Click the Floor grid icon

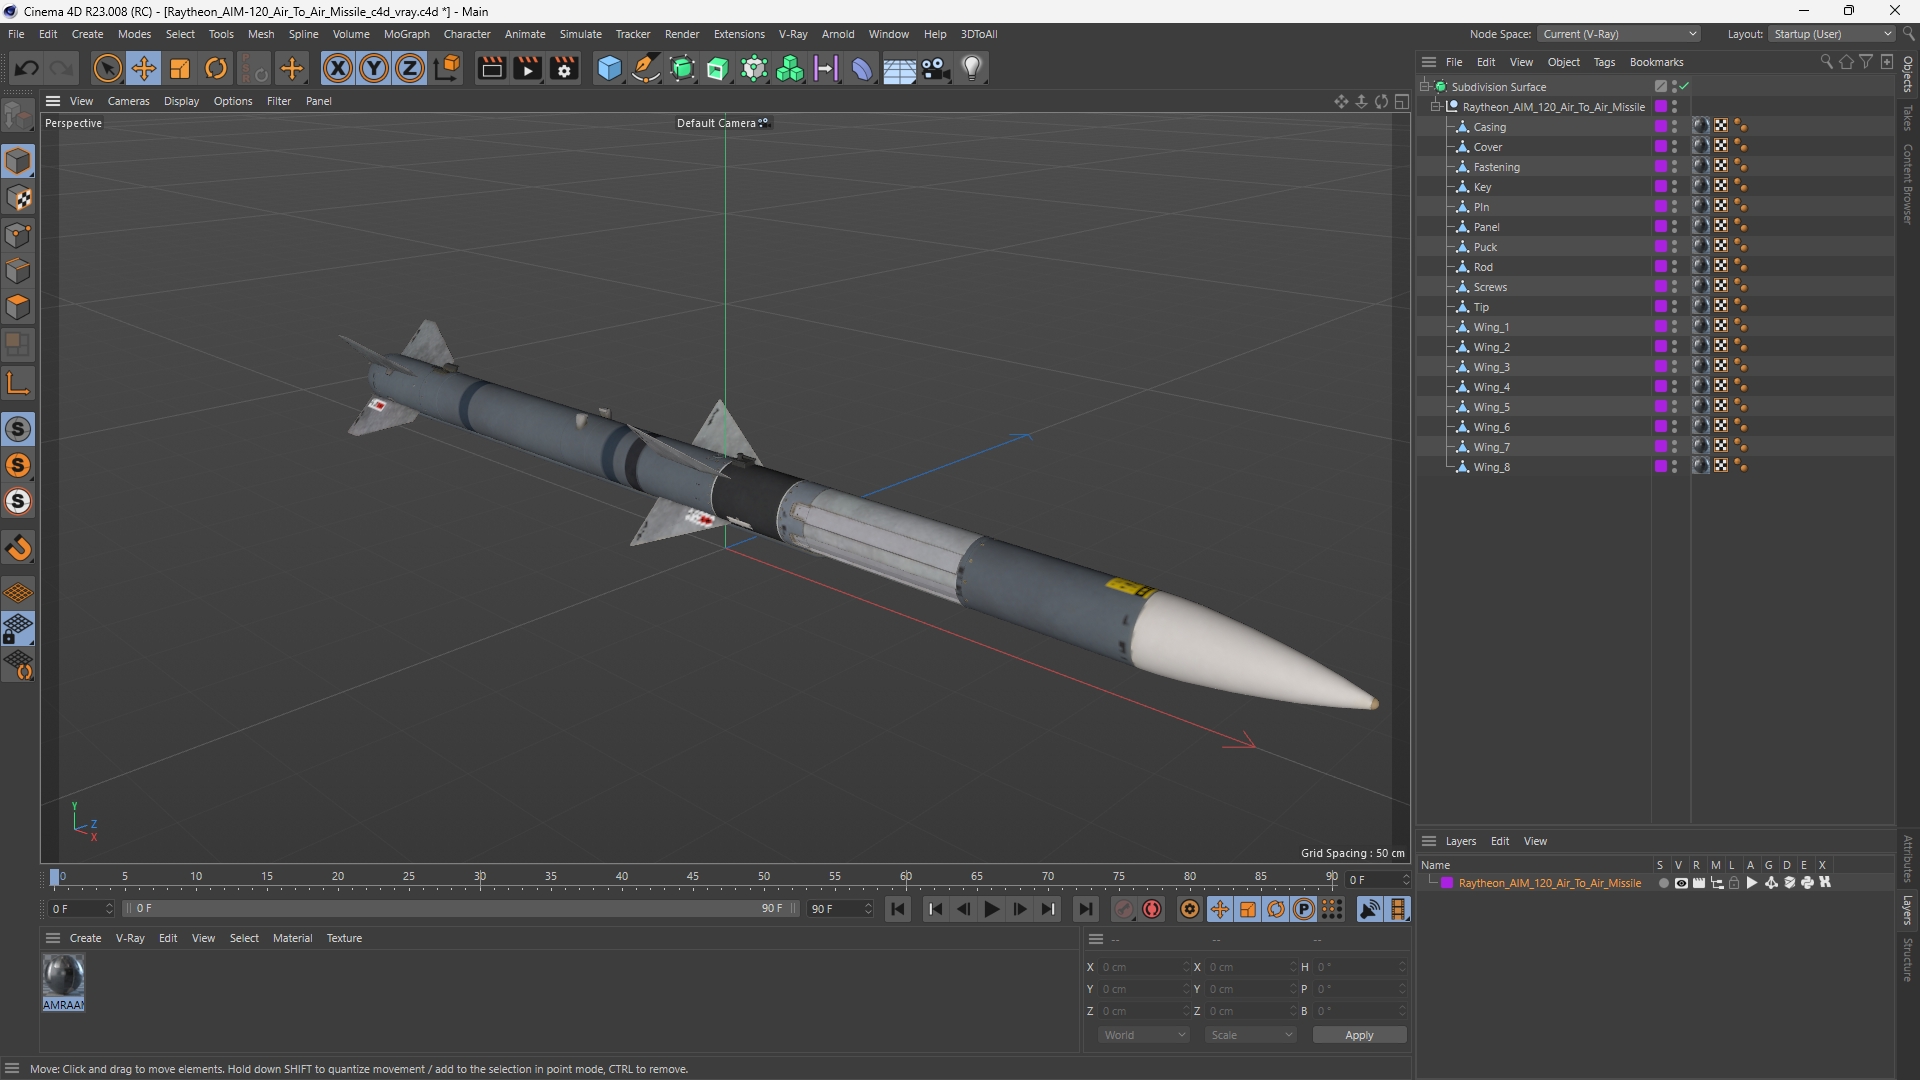[x=899, y=68]
